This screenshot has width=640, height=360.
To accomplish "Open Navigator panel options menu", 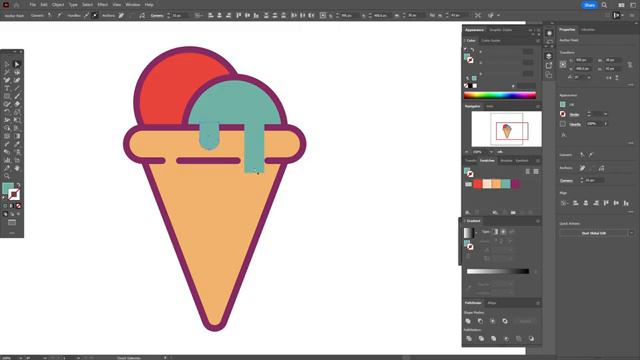I will coord(538,106).
